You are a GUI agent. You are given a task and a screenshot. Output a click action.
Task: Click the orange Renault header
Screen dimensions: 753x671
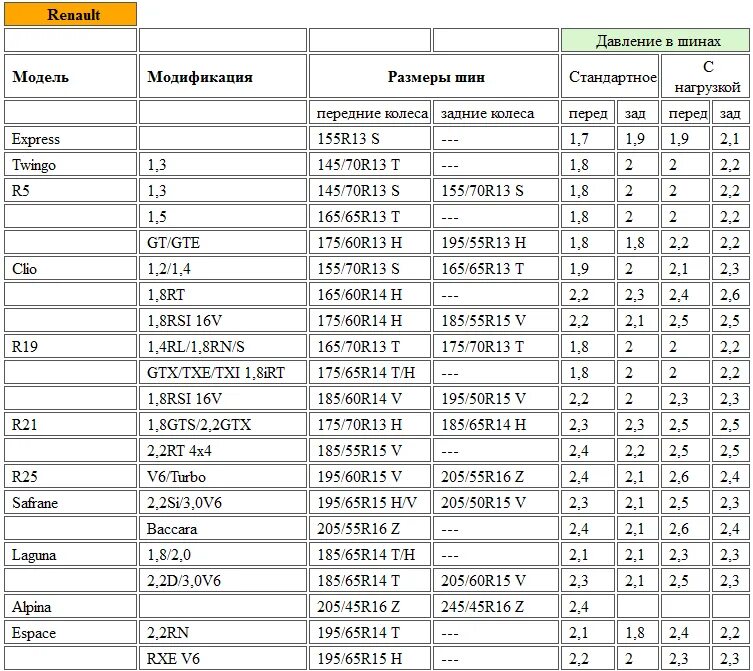(x=71, y=14)
